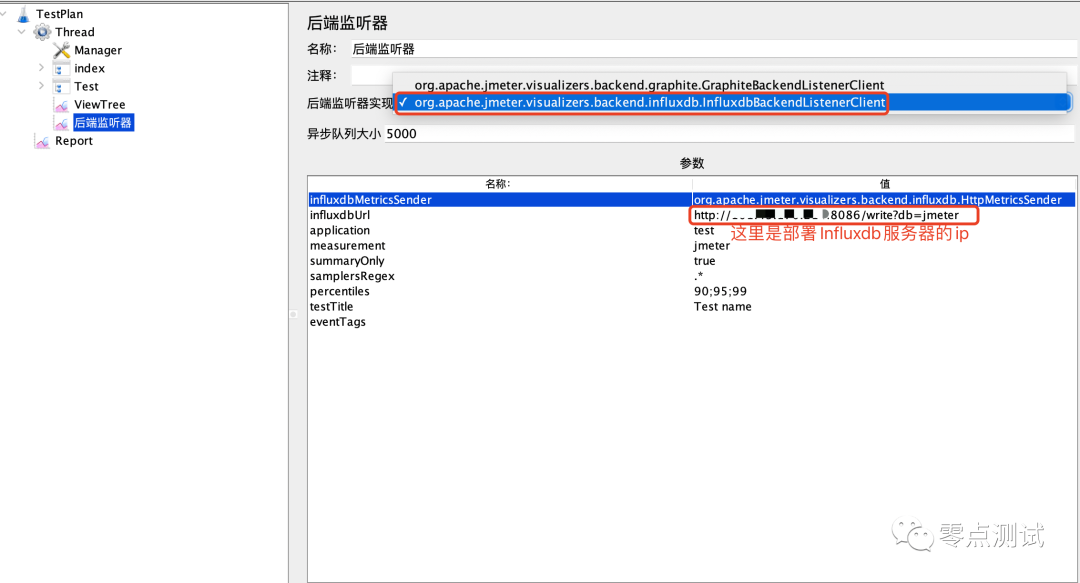Click the Test controller icon
Image resolution: width=1080 pixels, height=583 pixels.
(x=62, y=86)
